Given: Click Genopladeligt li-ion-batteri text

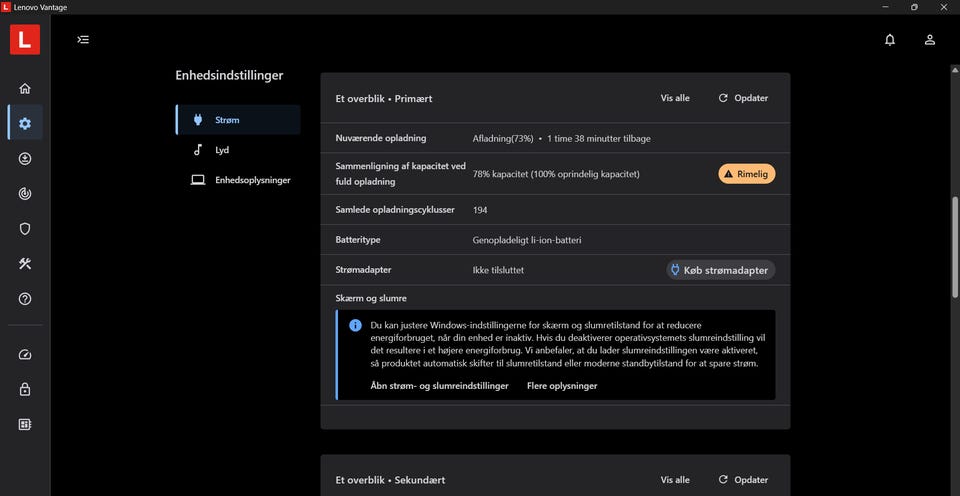Looking at the screenshot, I should click(527, 240).
